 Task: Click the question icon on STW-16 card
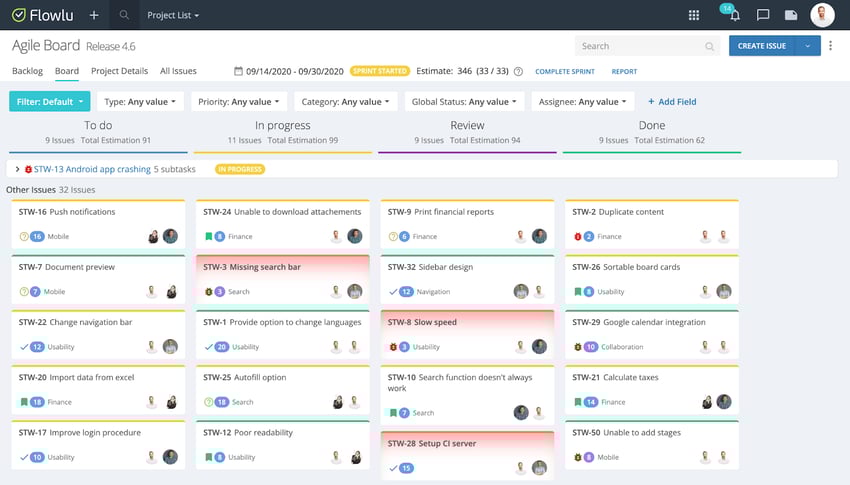pyautogui.click(x=24, y=236)
